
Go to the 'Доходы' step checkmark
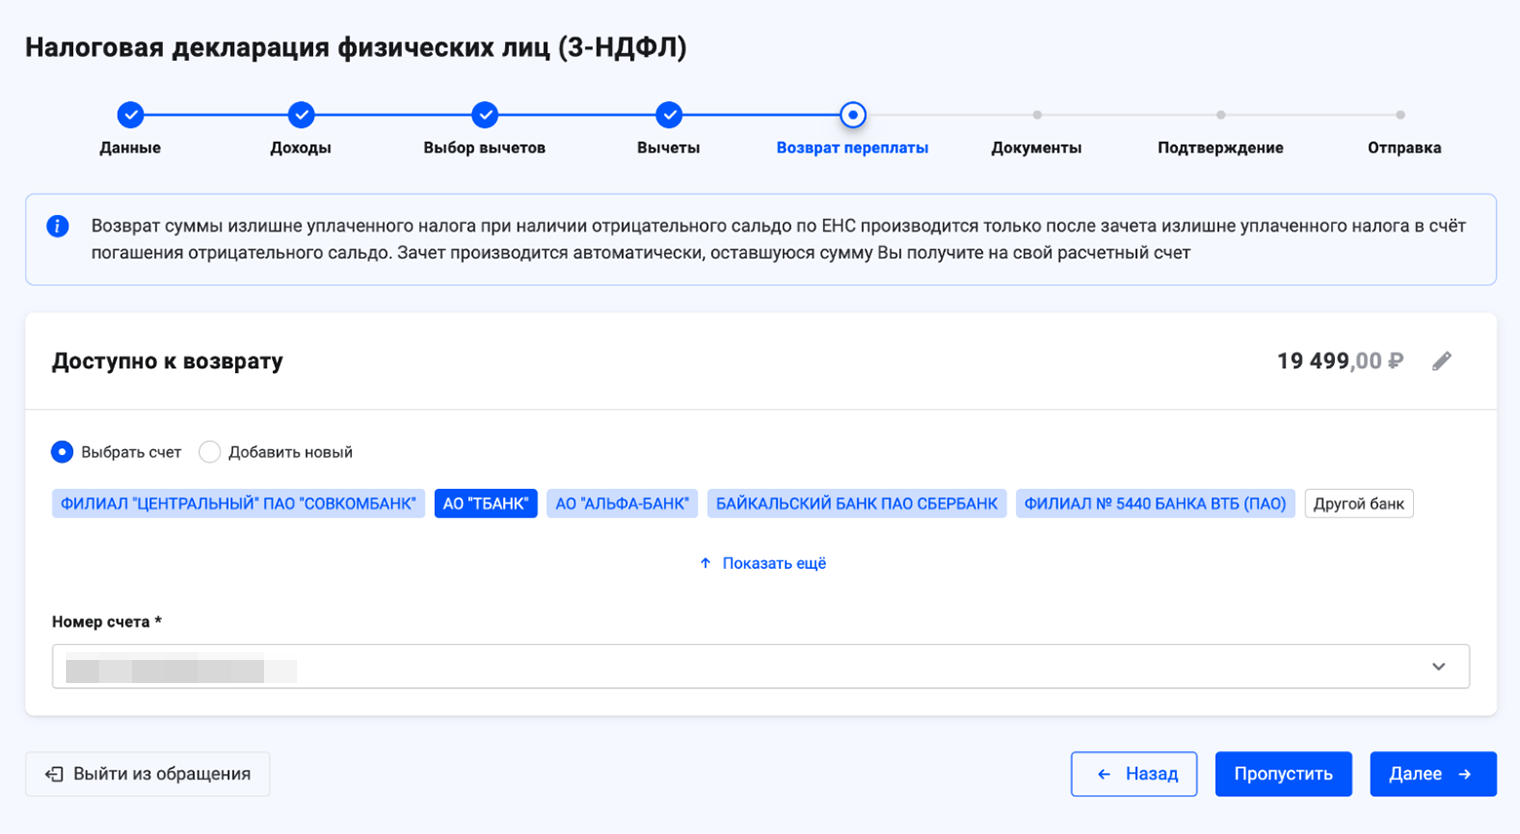click(301, 115)
